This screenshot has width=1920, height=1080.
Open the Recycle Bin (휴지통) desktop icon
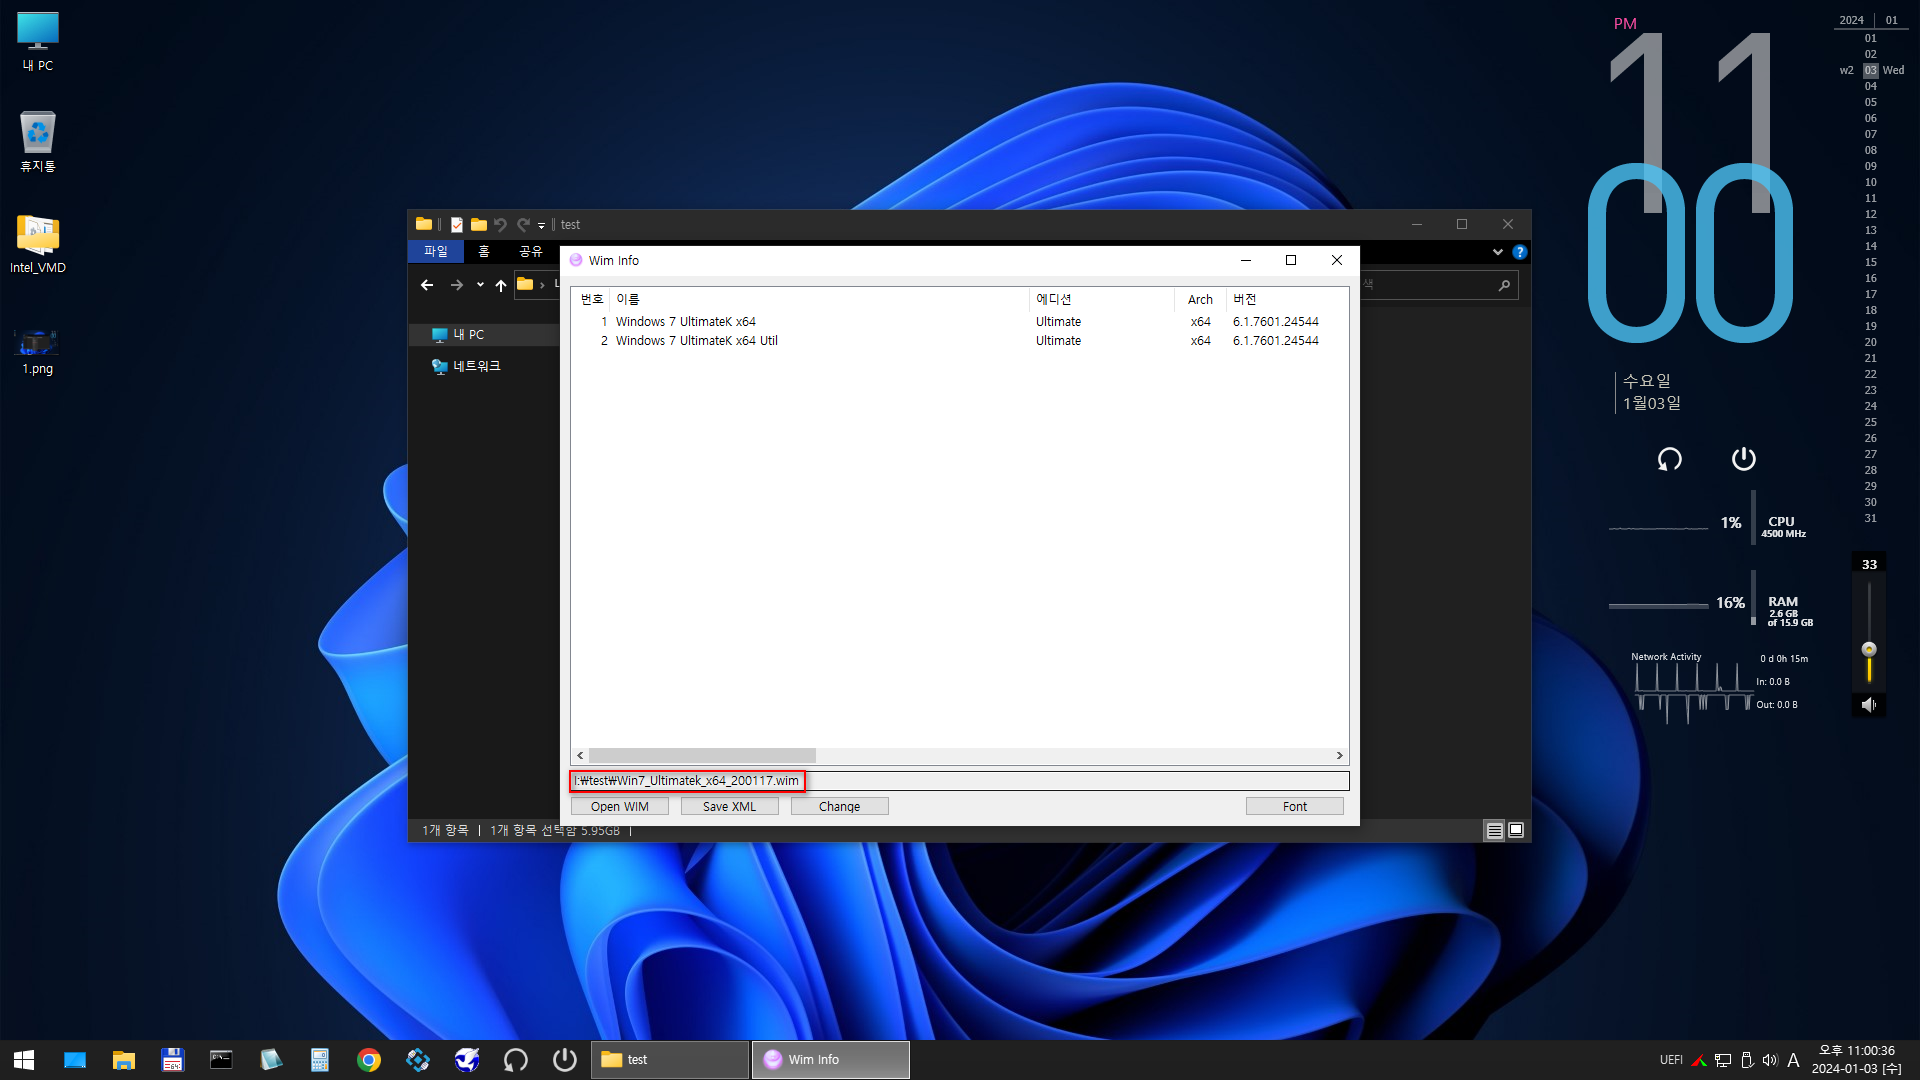click(38, 141)
